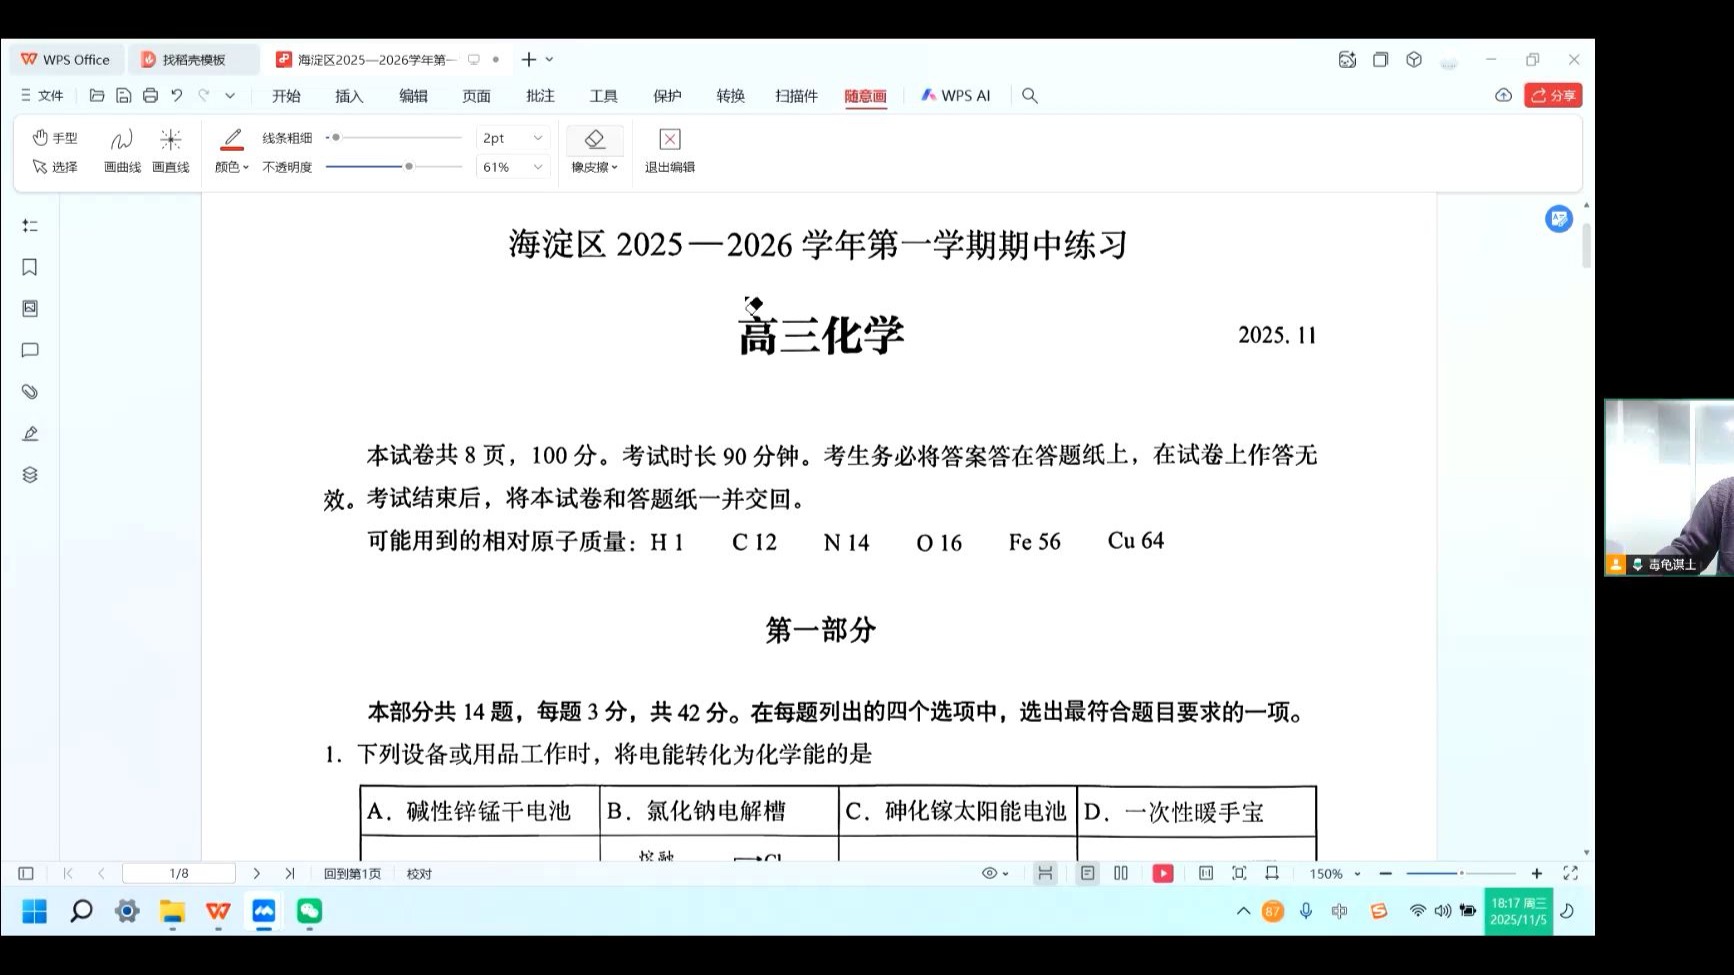The width and height of the screenshot is (1734, 975).
Task: Click the redo arrow icon
Action: pos(204,96)
